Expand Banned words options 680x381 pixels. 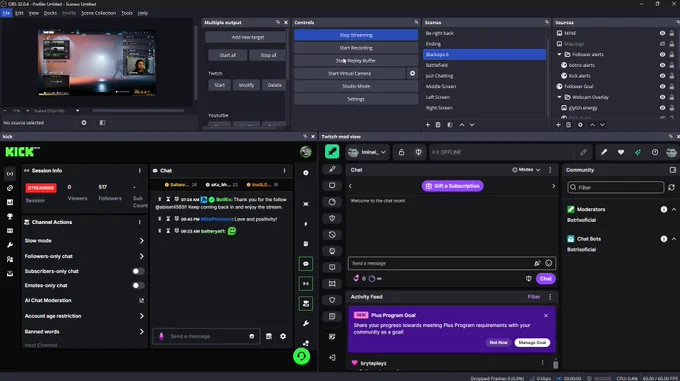click(x=141, y=332)
